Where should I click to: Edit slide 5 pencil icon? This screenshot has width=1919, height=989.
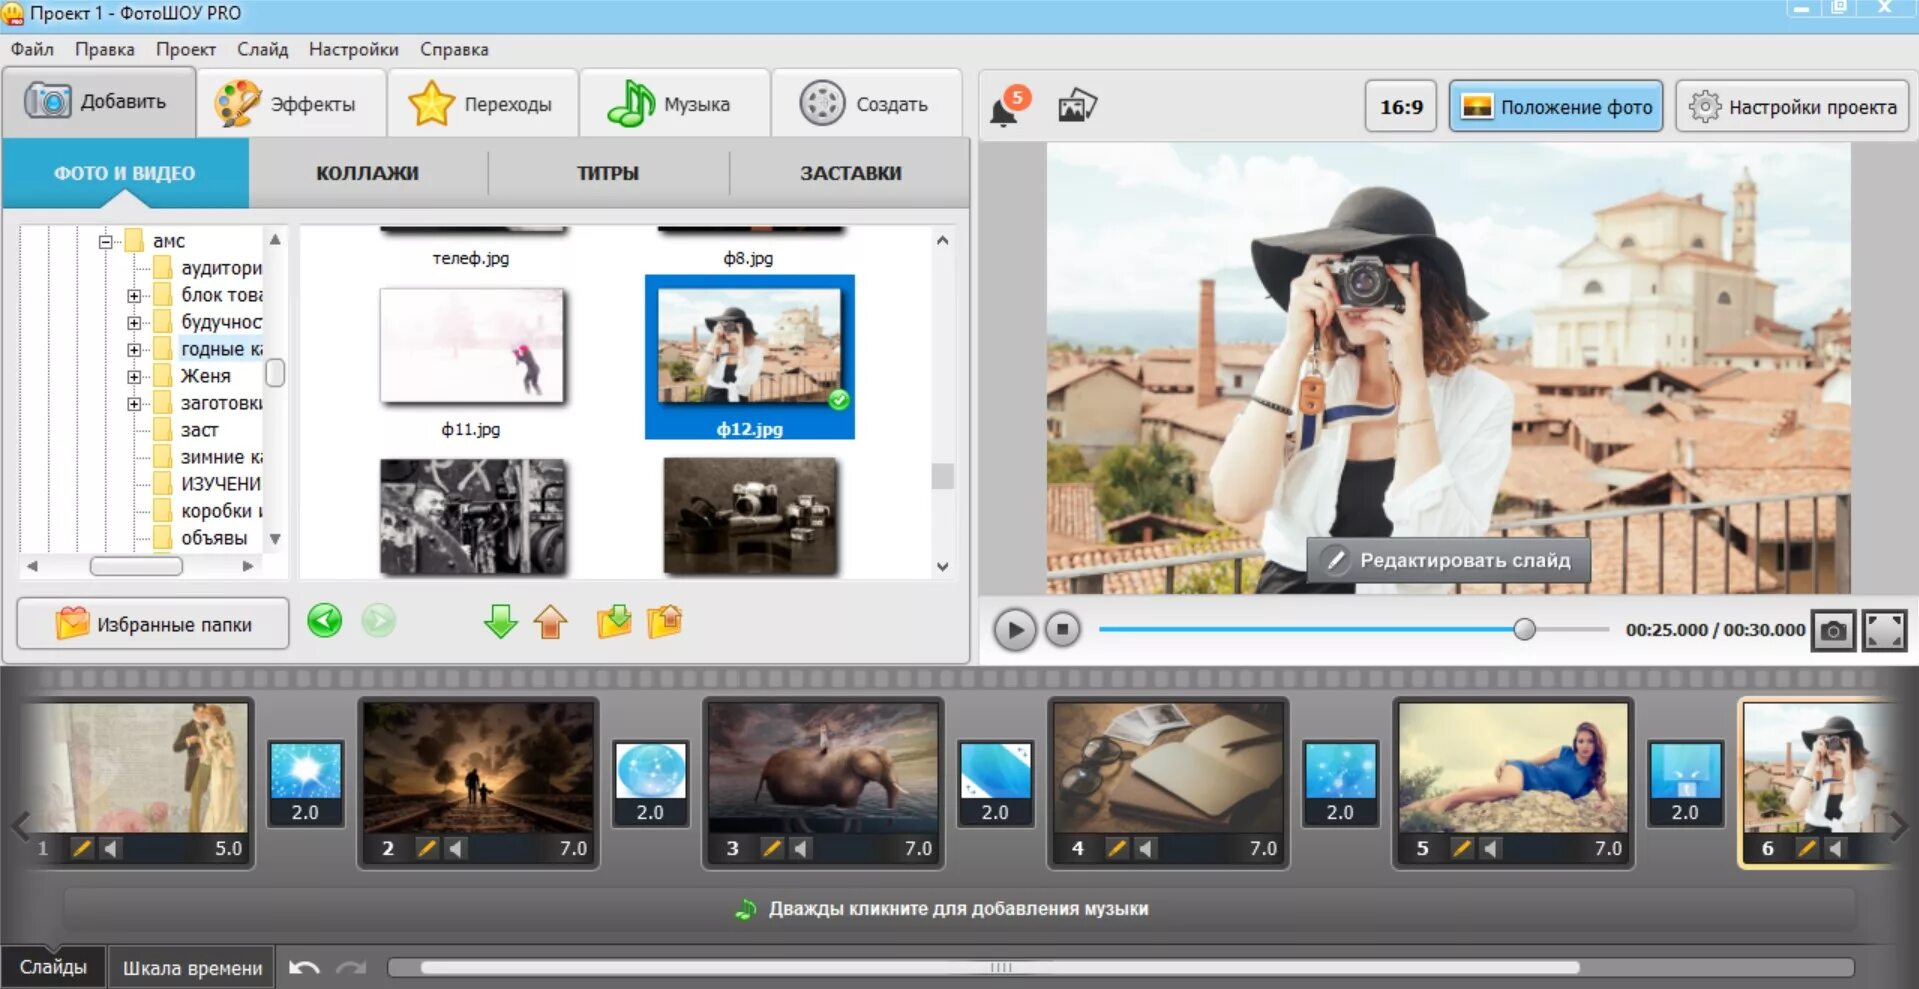(1462, 849)
